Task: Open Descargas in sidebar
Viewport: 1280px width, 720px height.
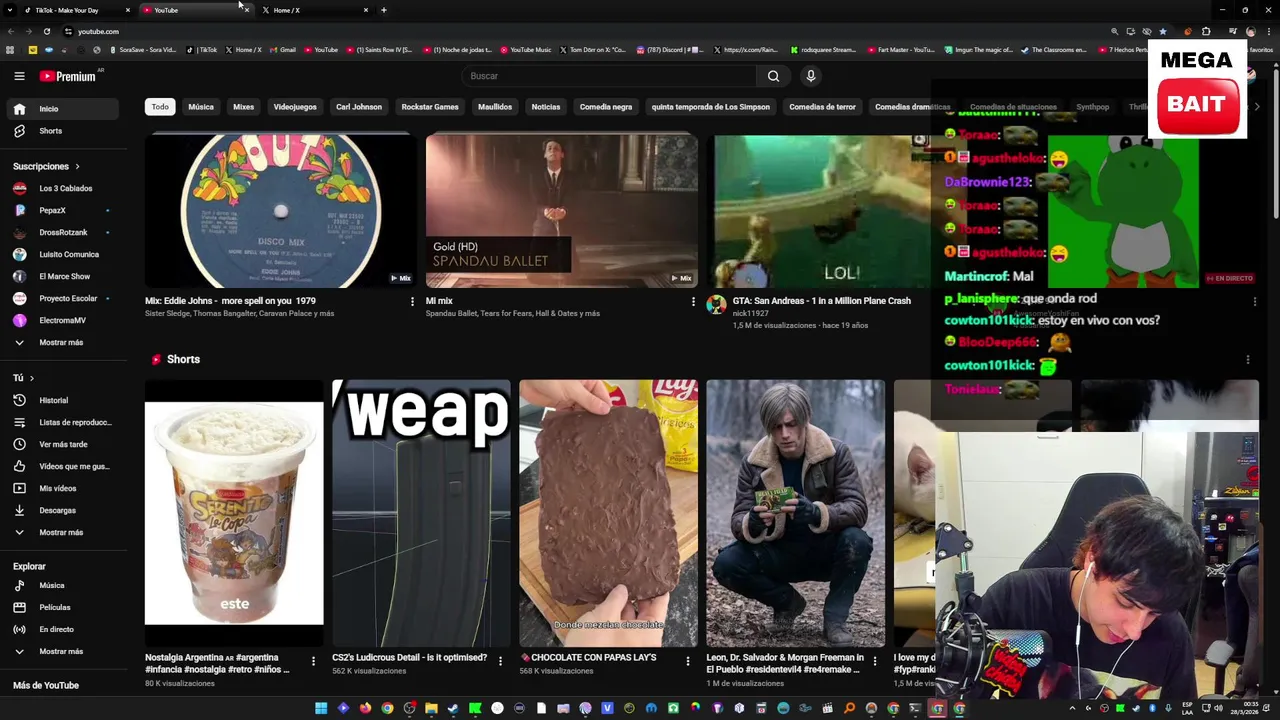Action: [x=65, y=510]
